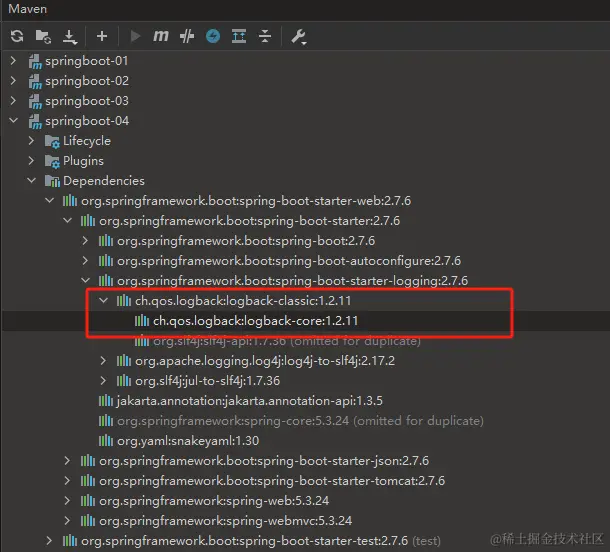Collapse the springboot-04 module
The image size is (610, 552).
(14, 121)
